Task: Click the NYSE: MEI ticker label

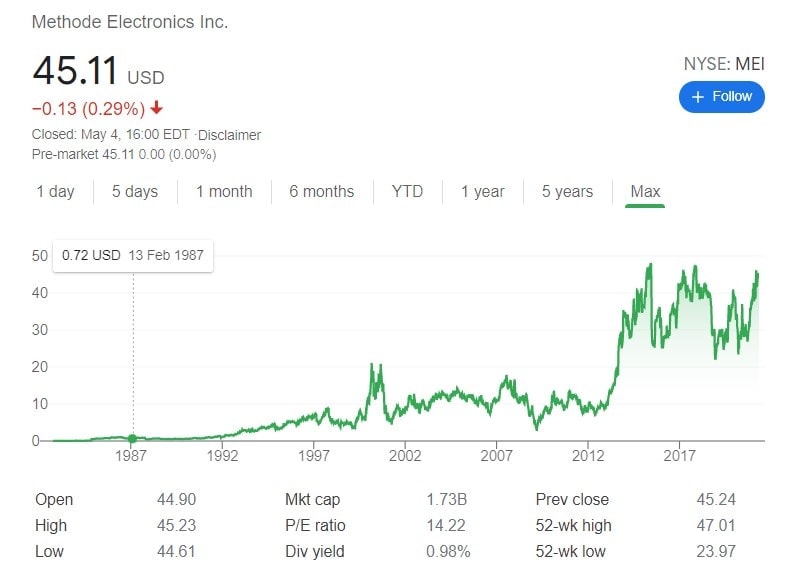Action: click(723, 64)
